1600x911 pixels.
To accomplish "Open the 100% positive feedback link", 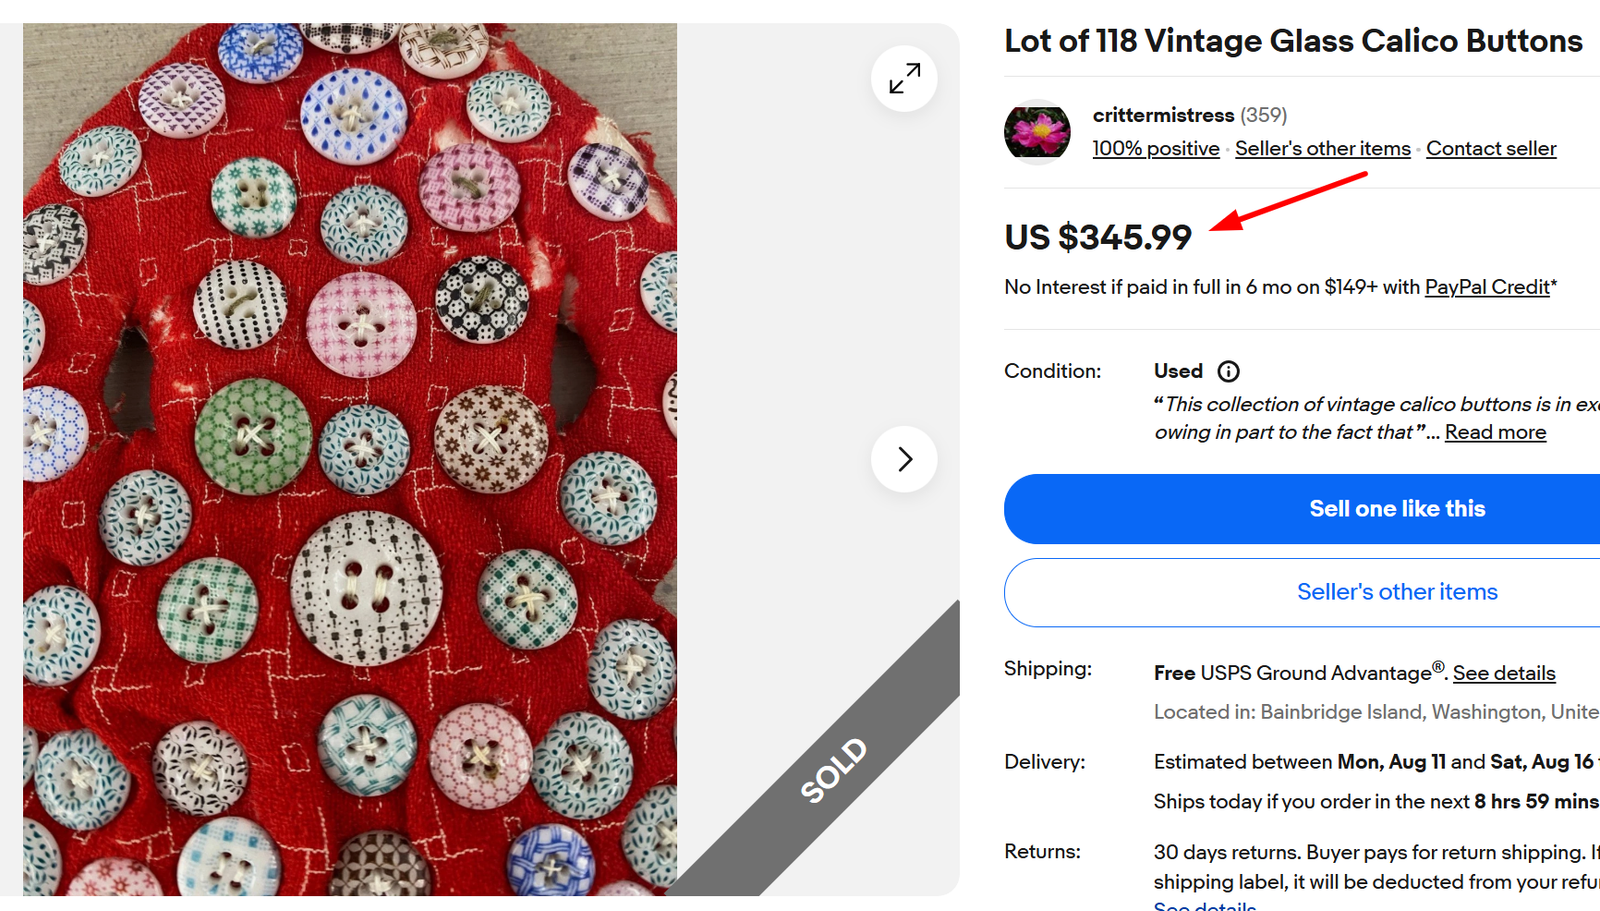I will tap(1155, 149).
